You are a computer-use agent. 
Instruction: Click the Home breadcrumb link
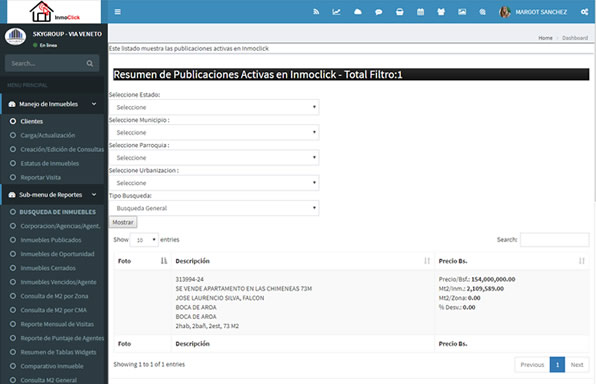point(545,38)
